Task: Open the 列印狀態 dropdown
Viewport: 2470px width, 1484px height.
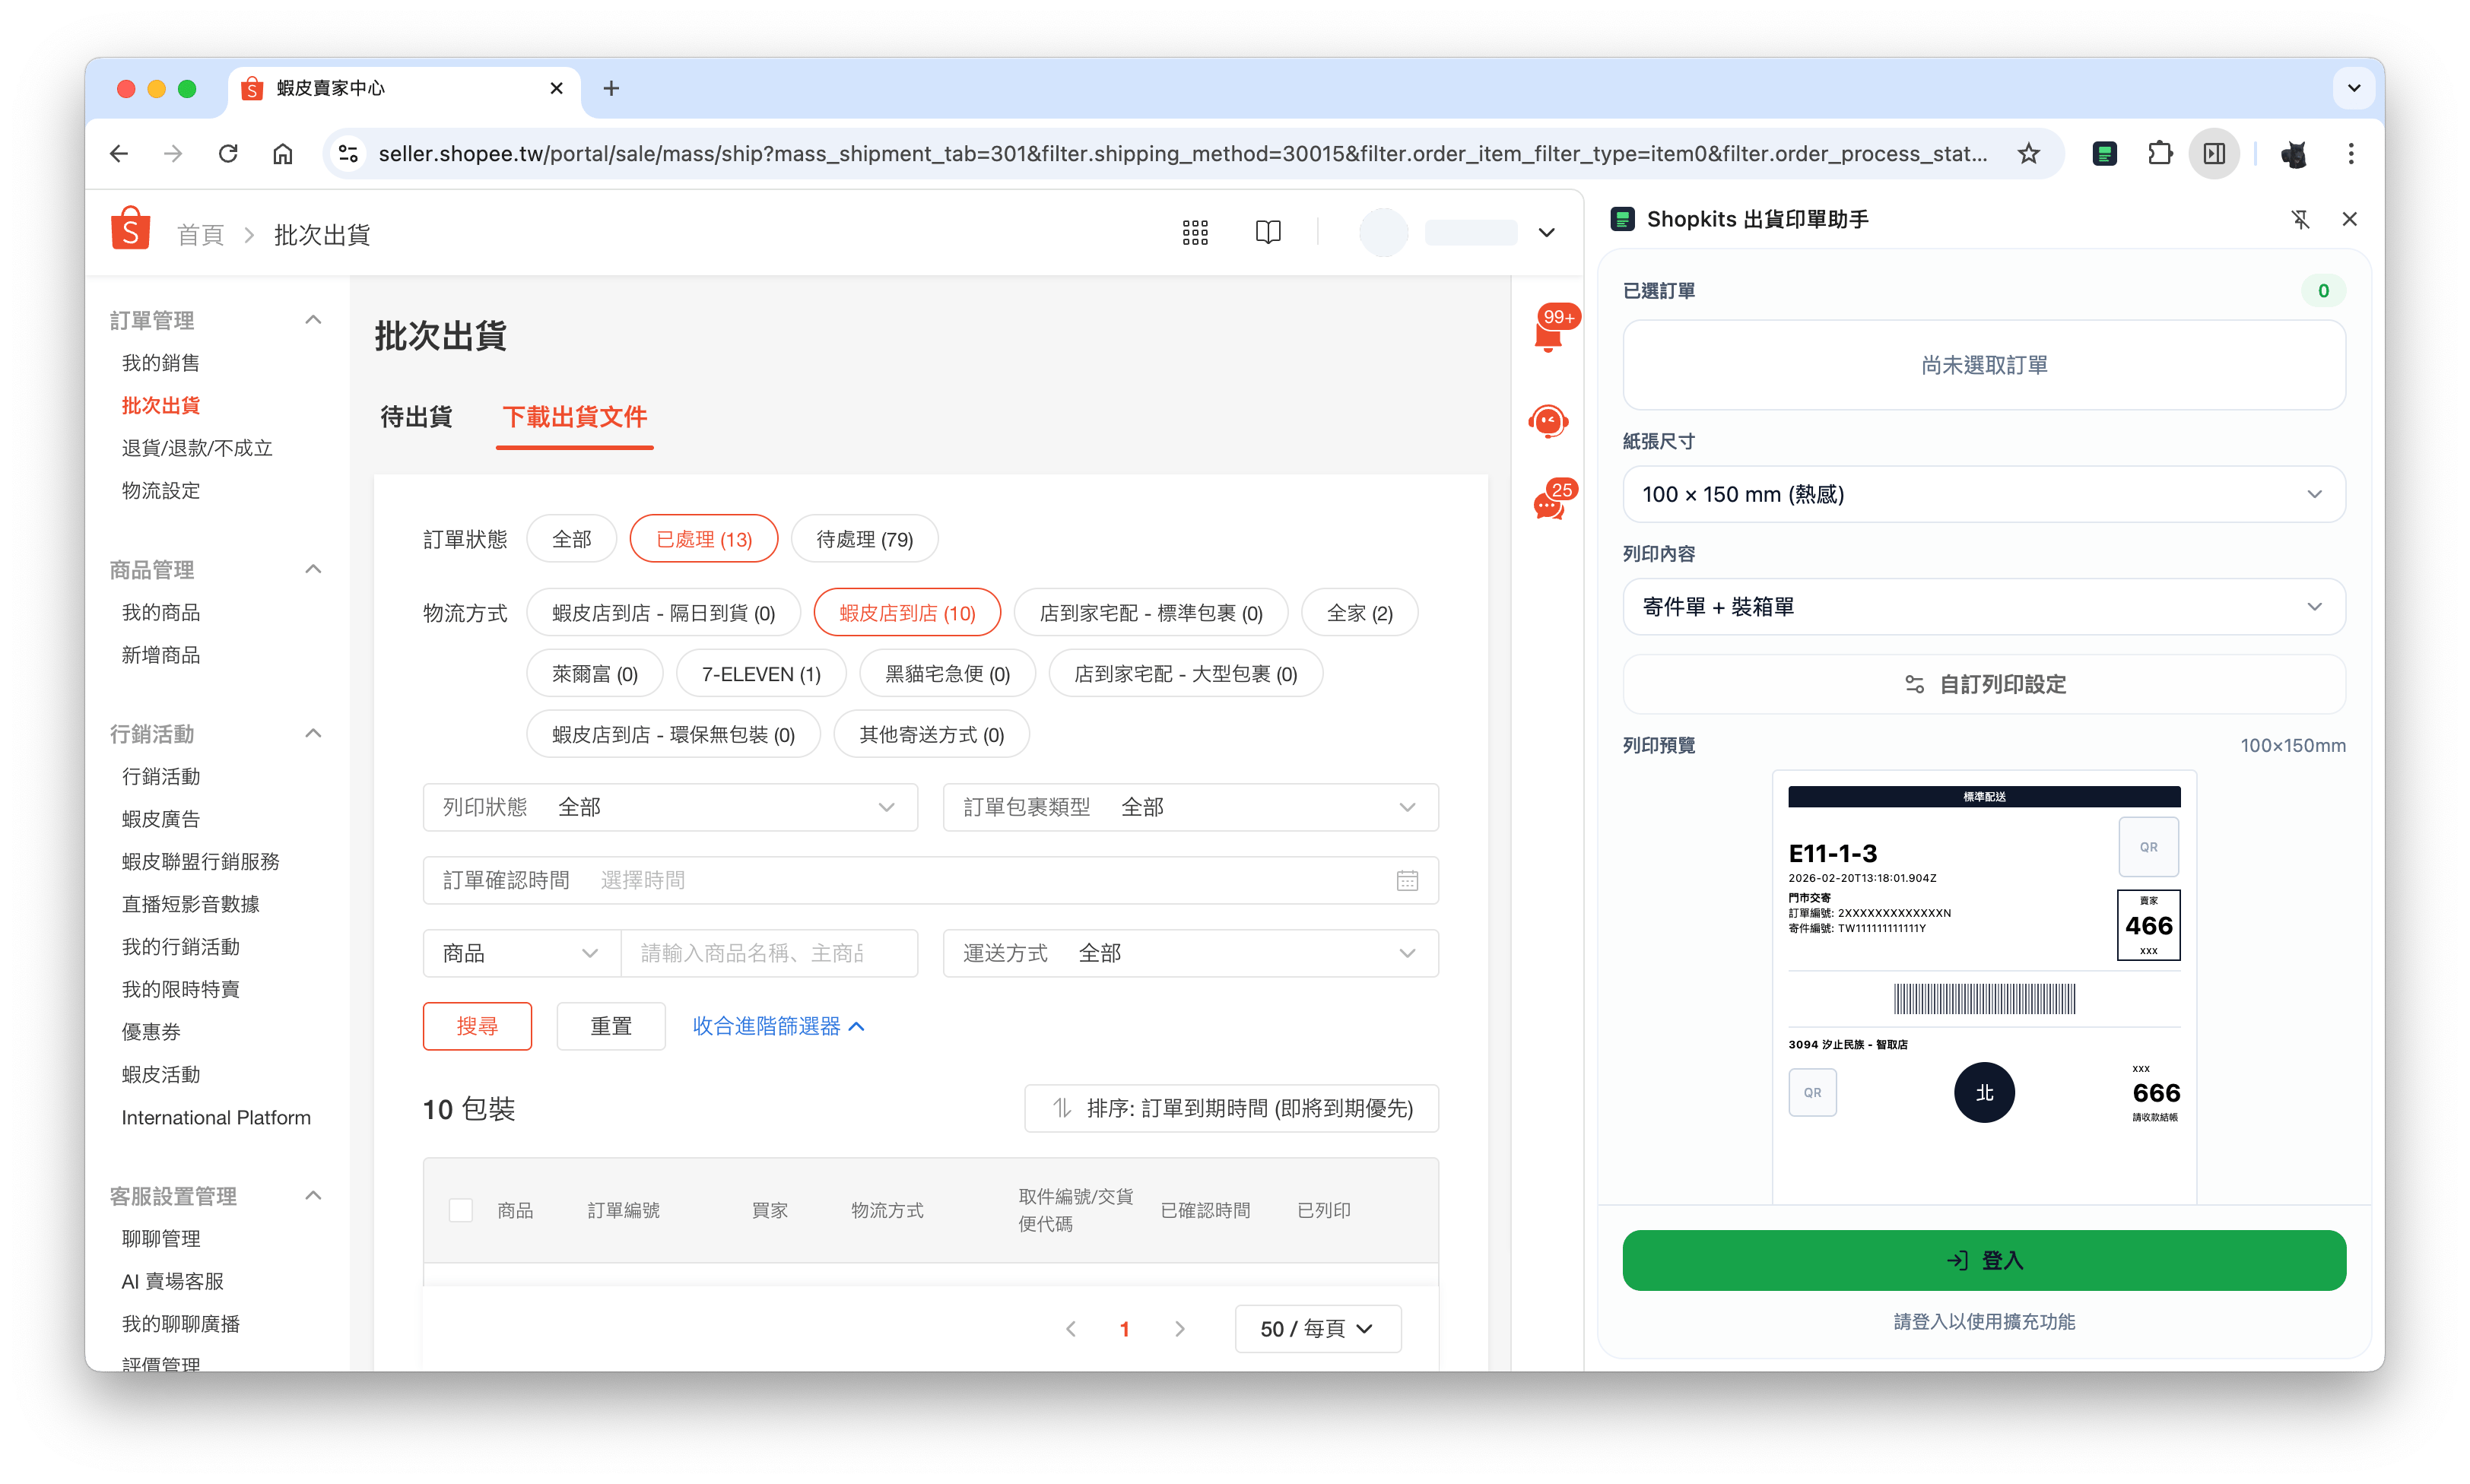Action: click(670, 807)
